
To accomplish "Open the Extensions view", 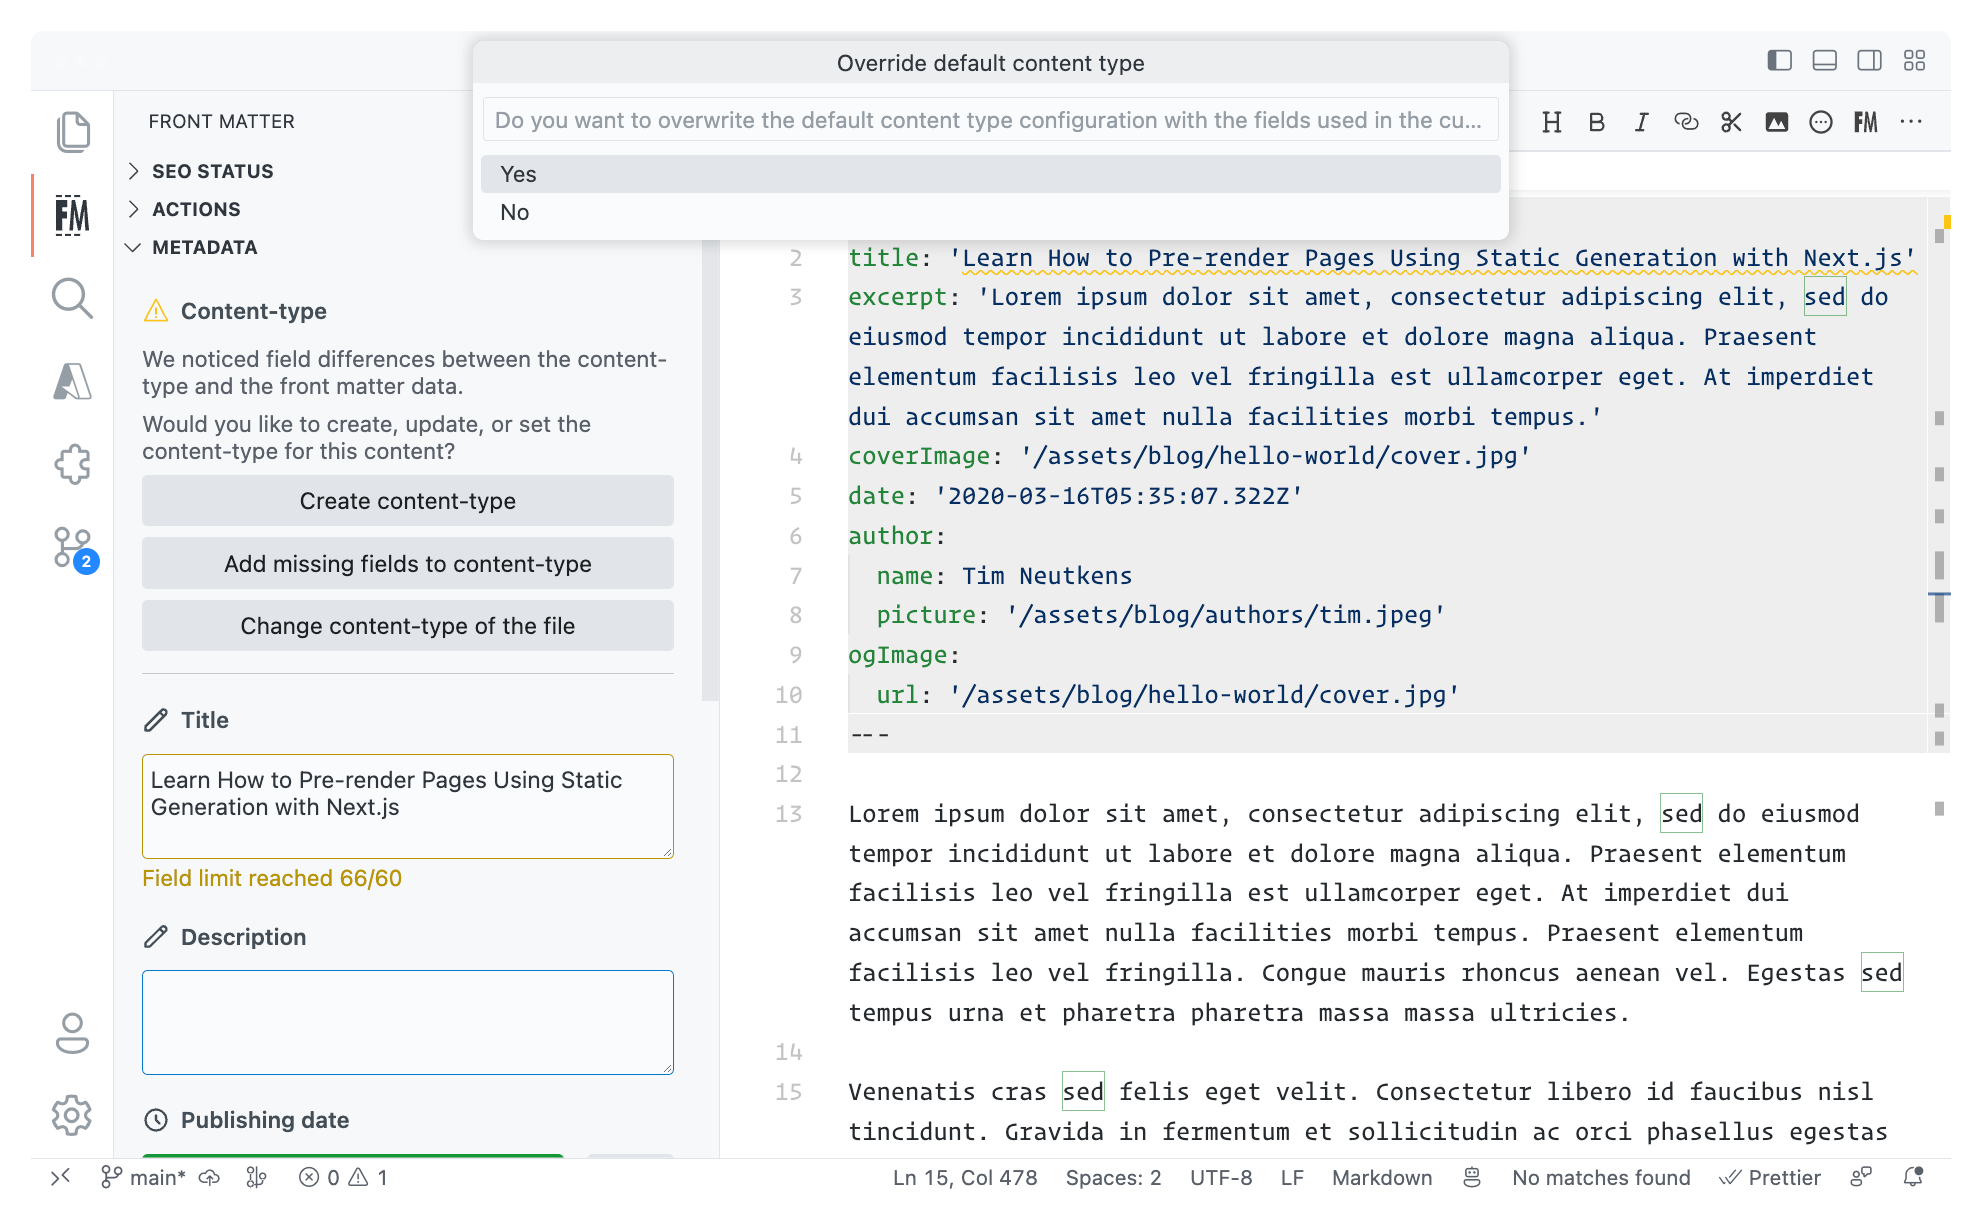I will pyautogui.click(x=71, y=463).
